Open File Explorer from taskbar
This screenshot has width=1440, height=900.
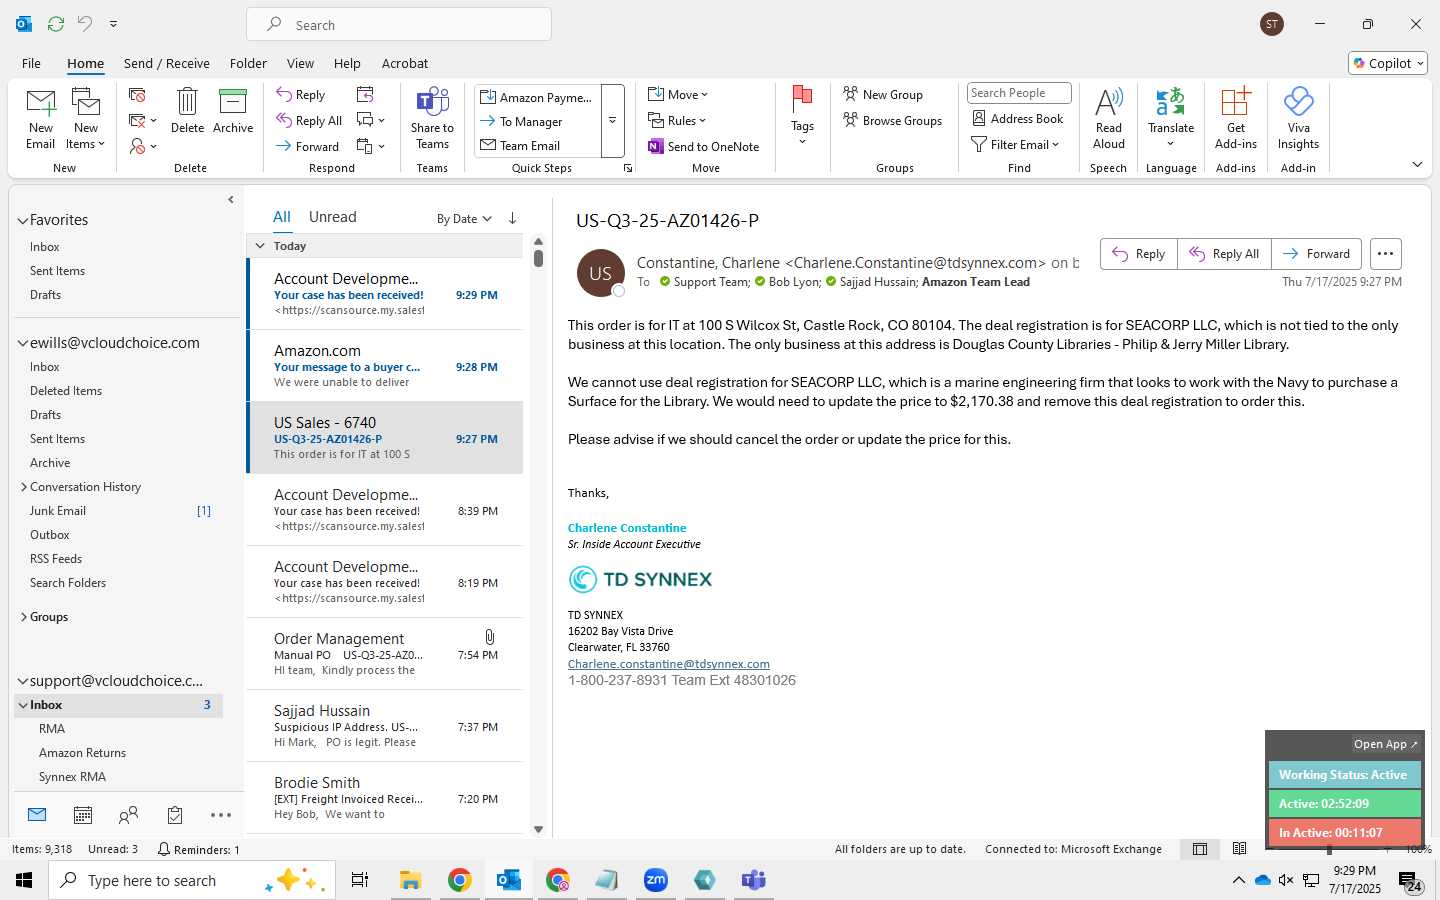point(410,880)
